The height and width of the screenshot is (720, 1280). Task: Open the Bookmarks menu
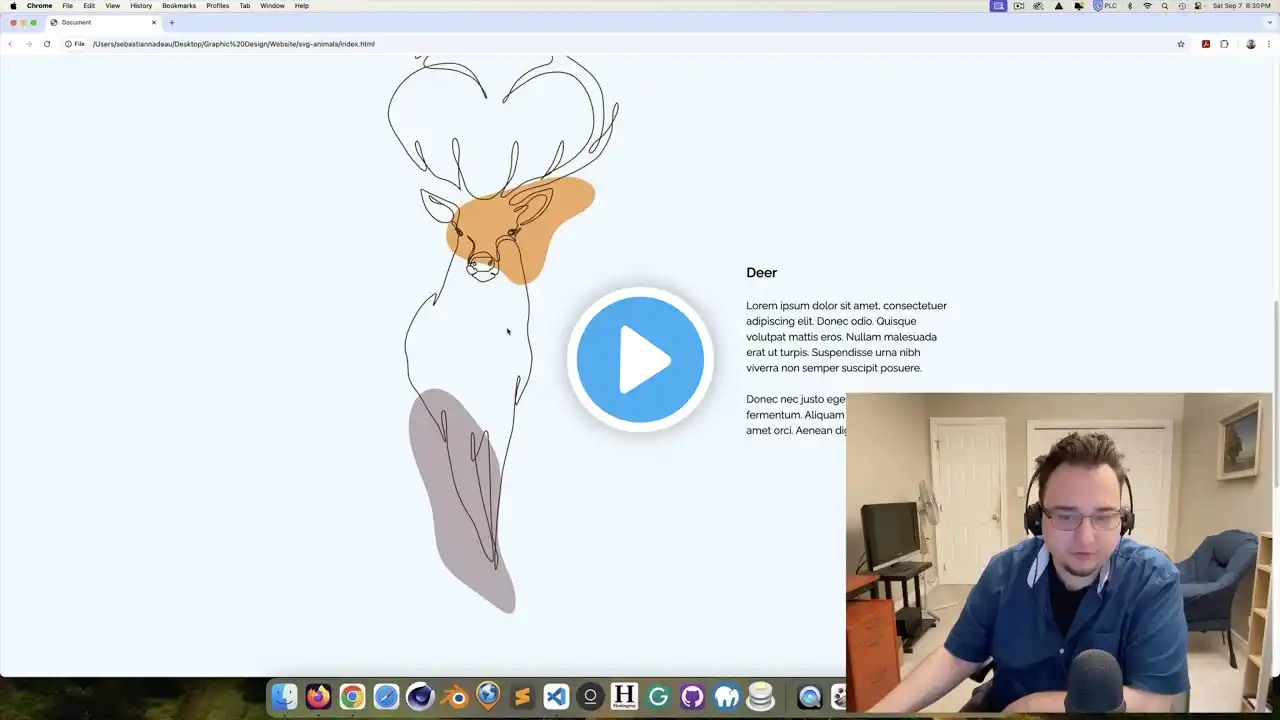coord(179,6)
